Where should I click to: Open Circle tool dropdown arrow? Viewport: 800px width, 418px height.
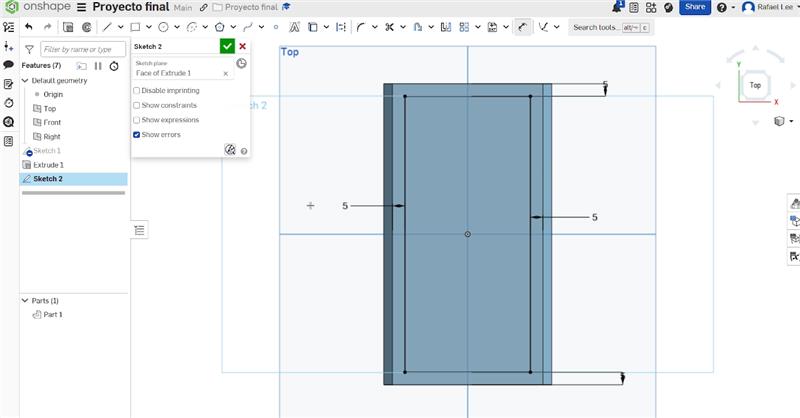point(177,27)
